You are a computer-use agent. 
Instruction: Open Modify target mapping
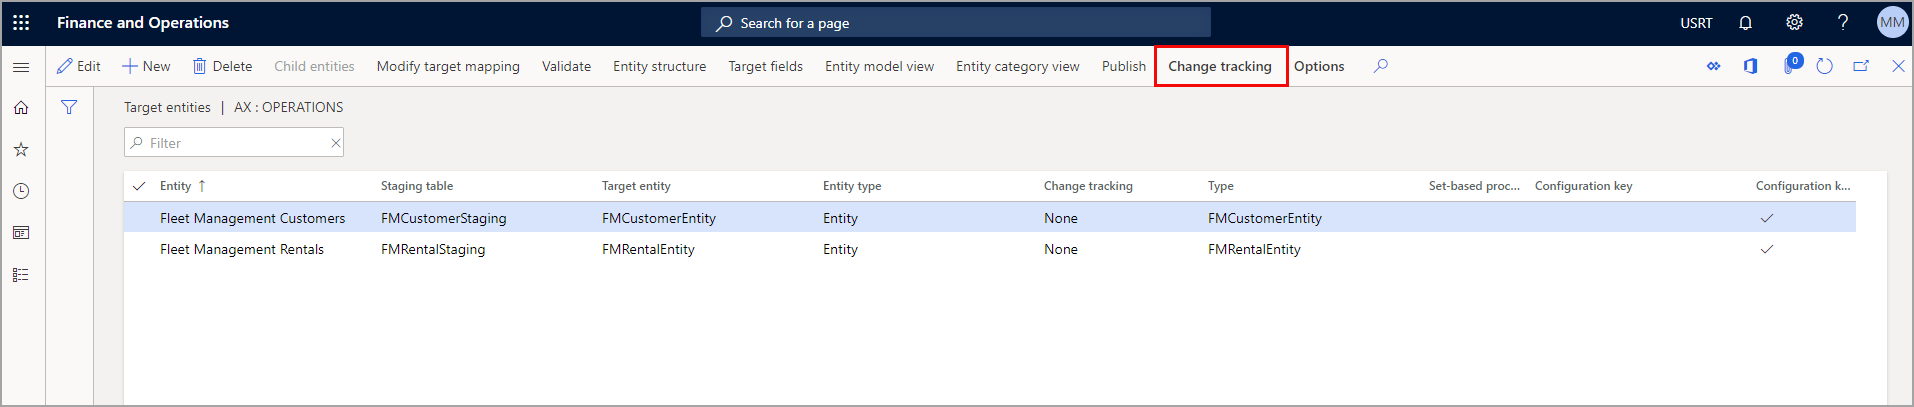(448, 66)
